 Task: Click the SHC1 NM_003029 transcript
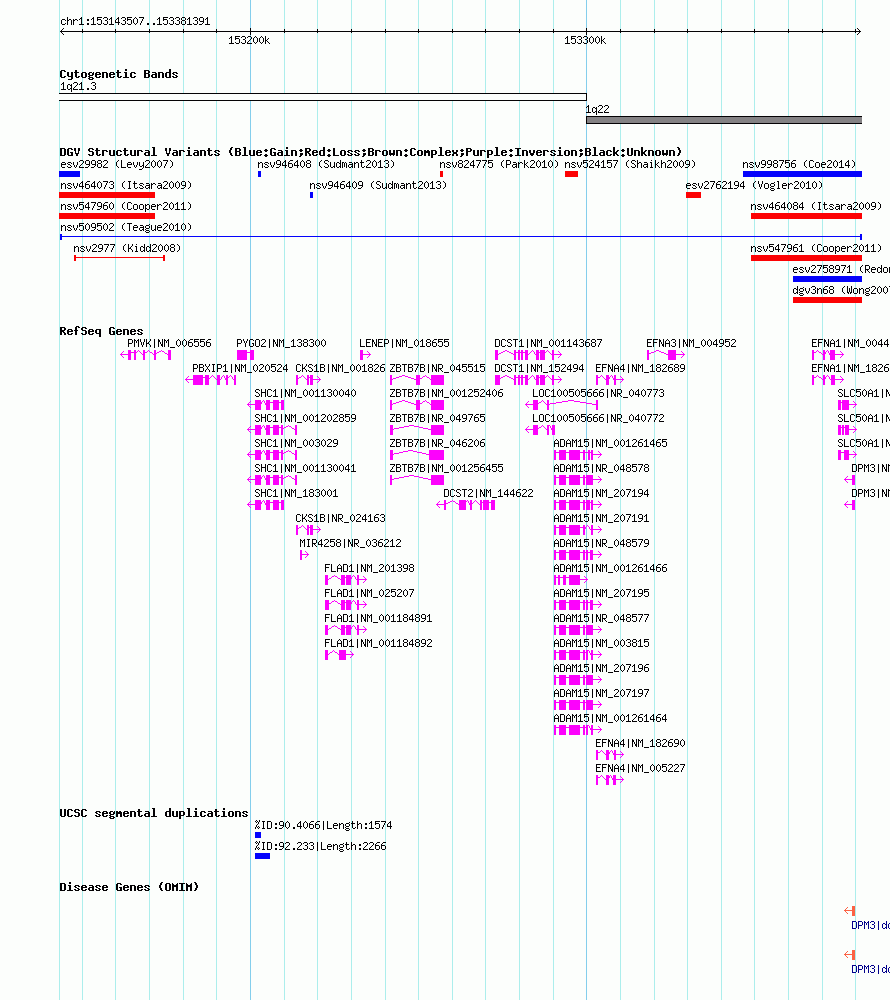tap(272, 455)
